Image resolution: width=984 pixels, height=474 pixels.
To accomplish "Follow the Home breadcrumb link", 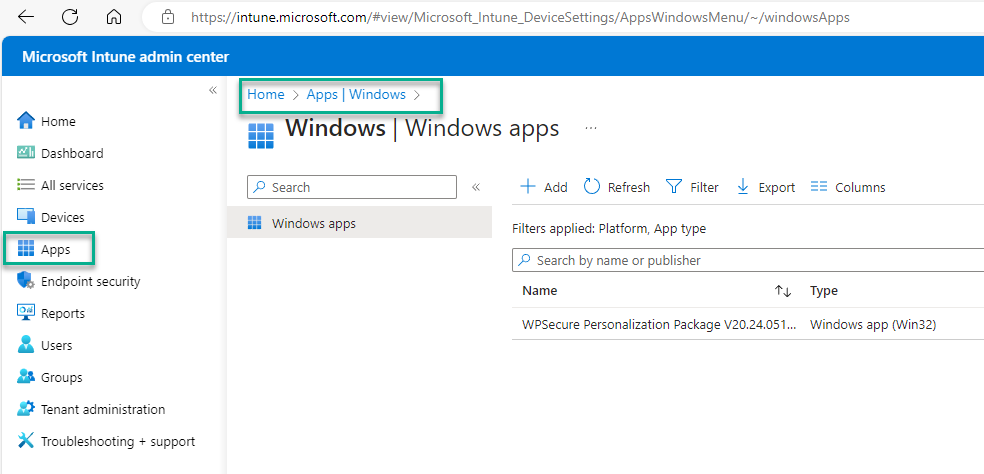I will pos(265,94).
